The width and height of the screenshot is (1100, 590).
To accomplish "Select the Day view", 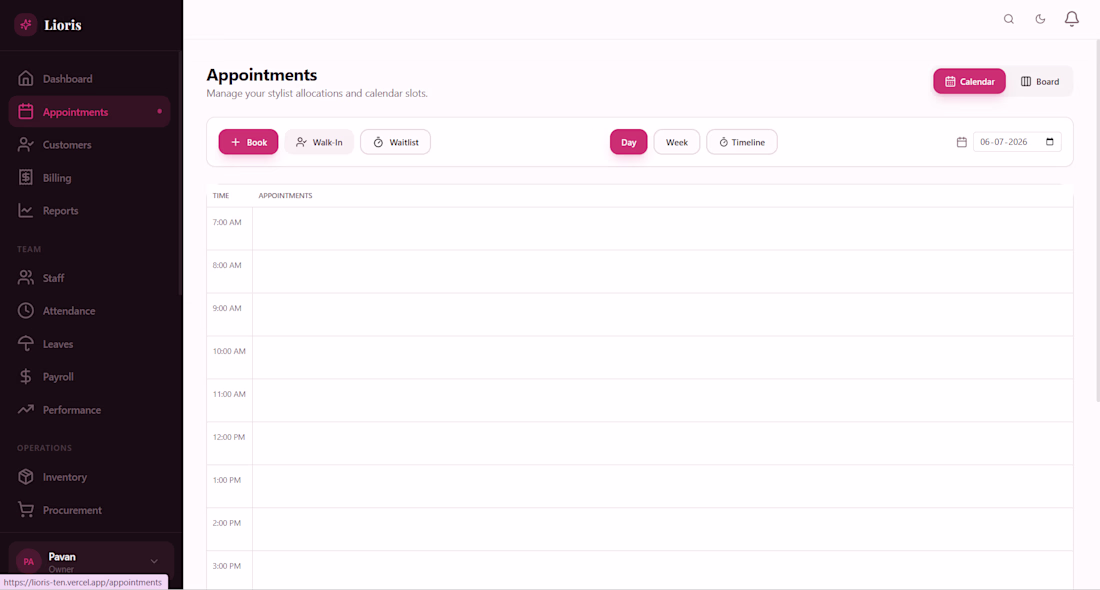I will (x=629, y=142).
